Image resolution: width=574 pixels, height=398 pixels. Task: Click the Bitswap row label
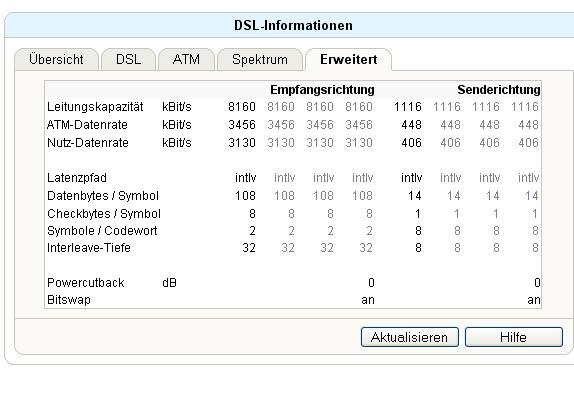(69, 300)
